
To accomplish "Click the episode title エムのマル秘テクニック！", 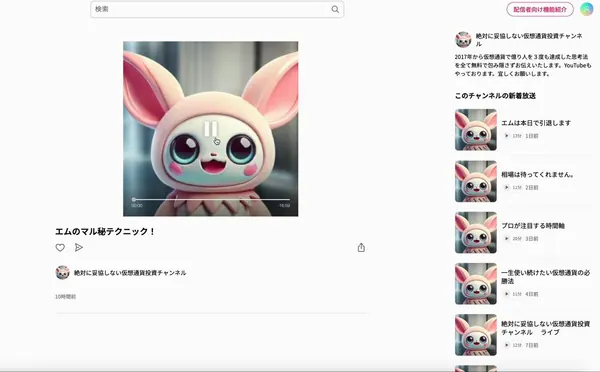I will (105, 232).
